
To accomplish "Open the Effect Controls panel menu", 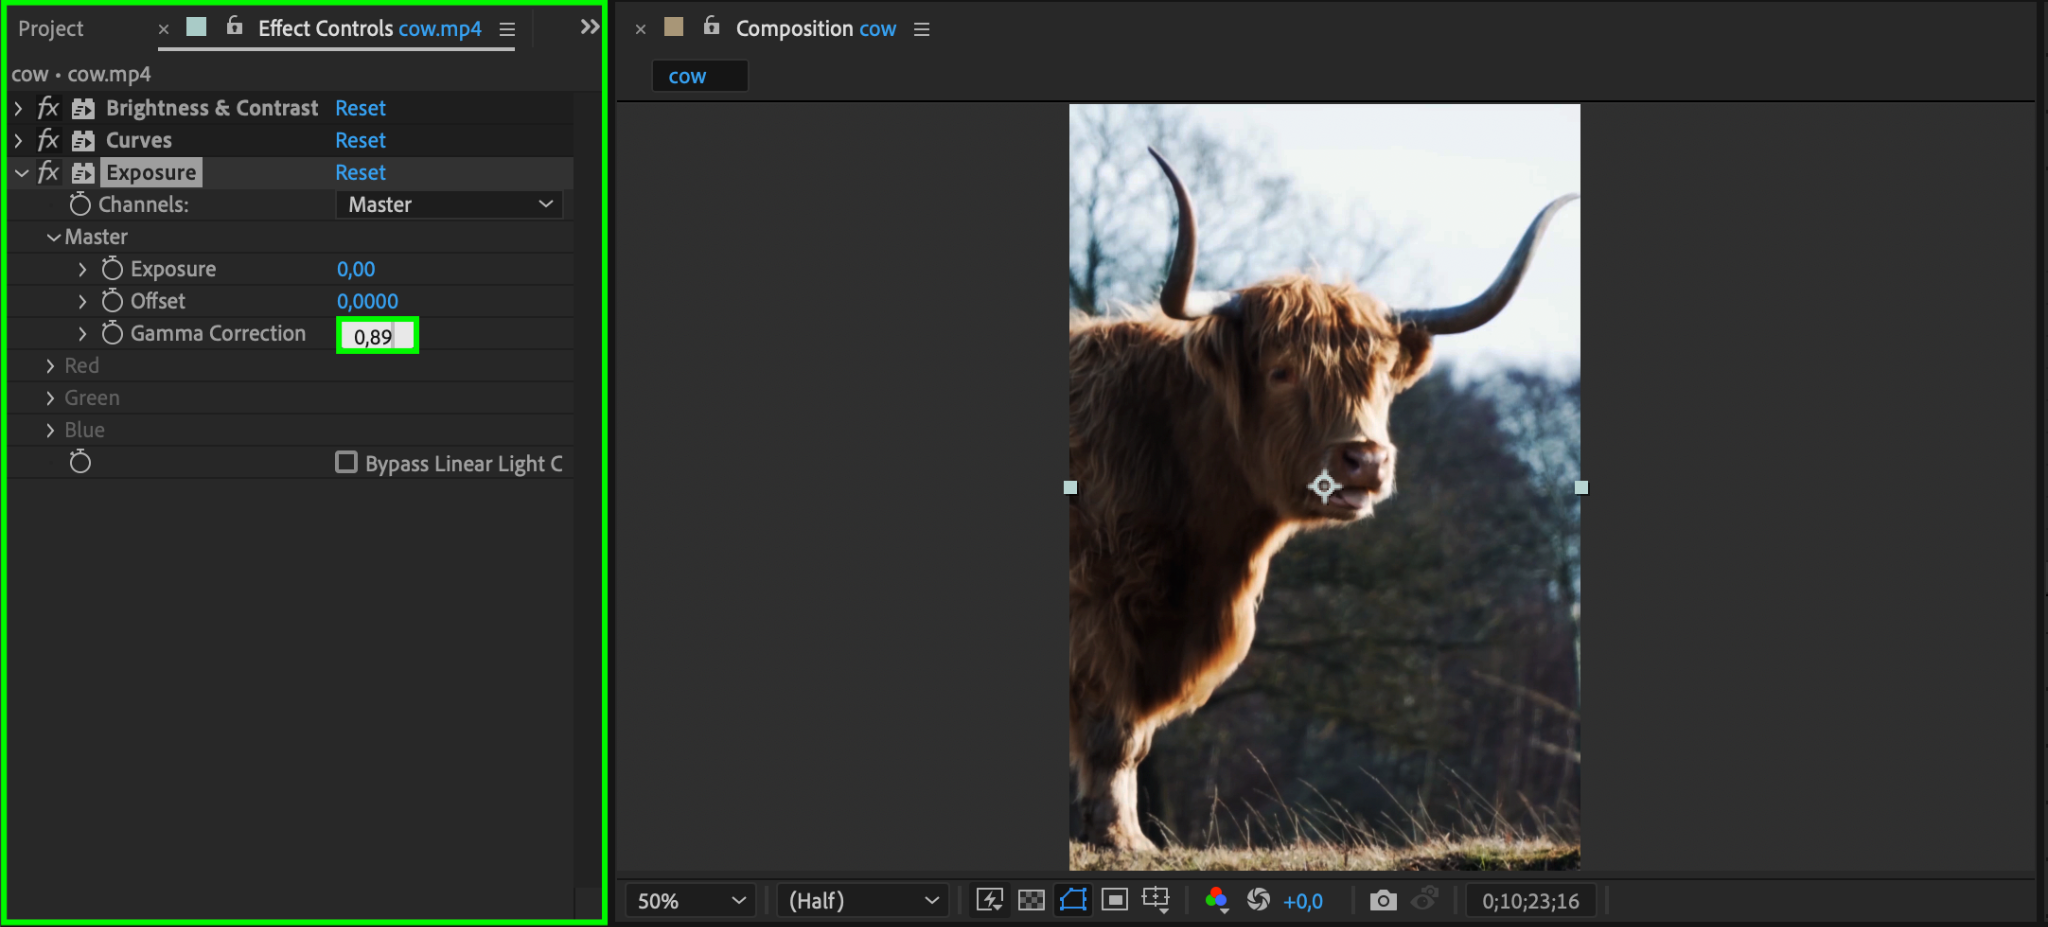I will [507, 29].
